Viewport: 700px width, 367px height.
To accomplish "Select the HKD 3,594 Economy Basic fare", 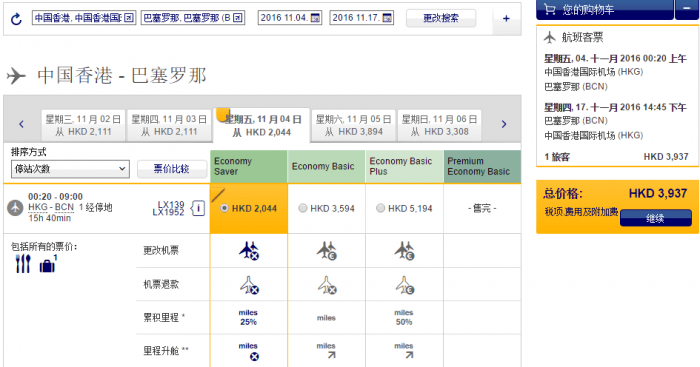I will tap(303, 208).
